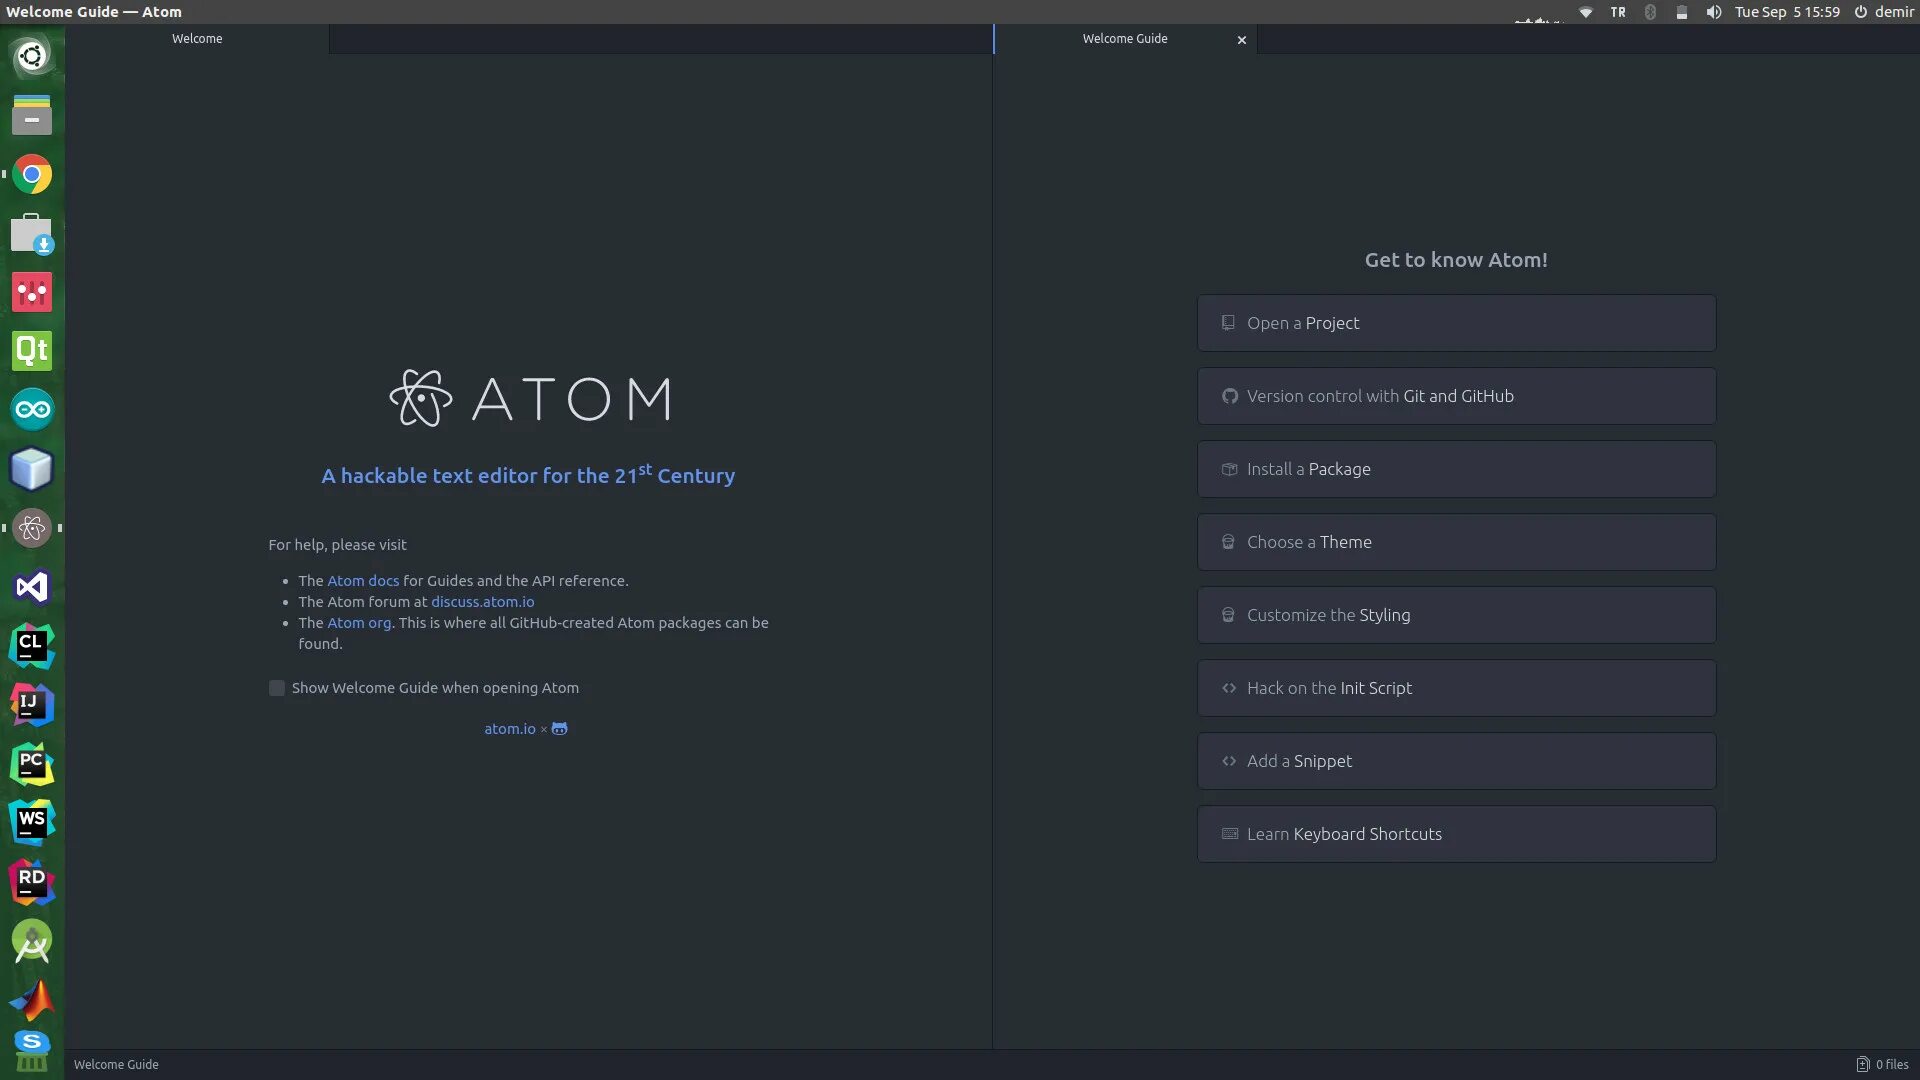1920x1080 pixels.
Task: Expand Version control with Git and GitHub
Action: [1456, 396]
